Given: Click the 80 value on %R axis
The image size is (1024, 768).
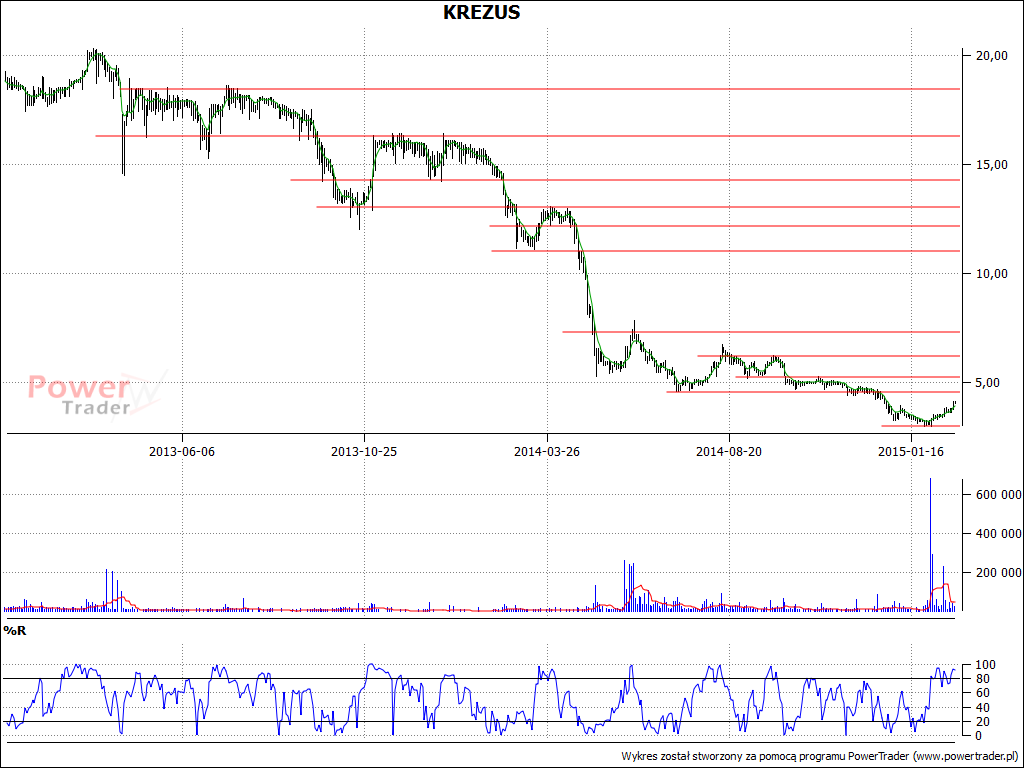Looking at the screenshot, I should (x=982, y=679).
